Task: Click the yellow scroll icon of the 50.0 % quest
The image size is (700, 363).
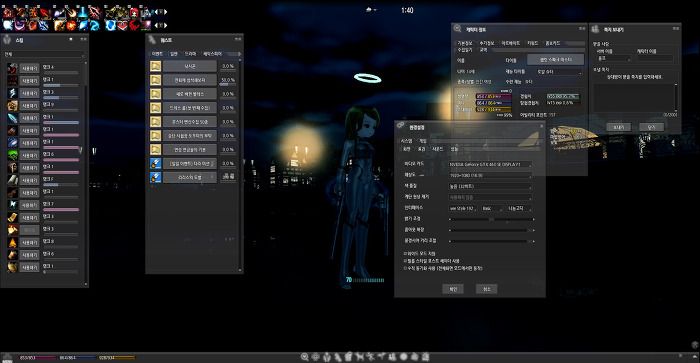Action: coord(155,80)
